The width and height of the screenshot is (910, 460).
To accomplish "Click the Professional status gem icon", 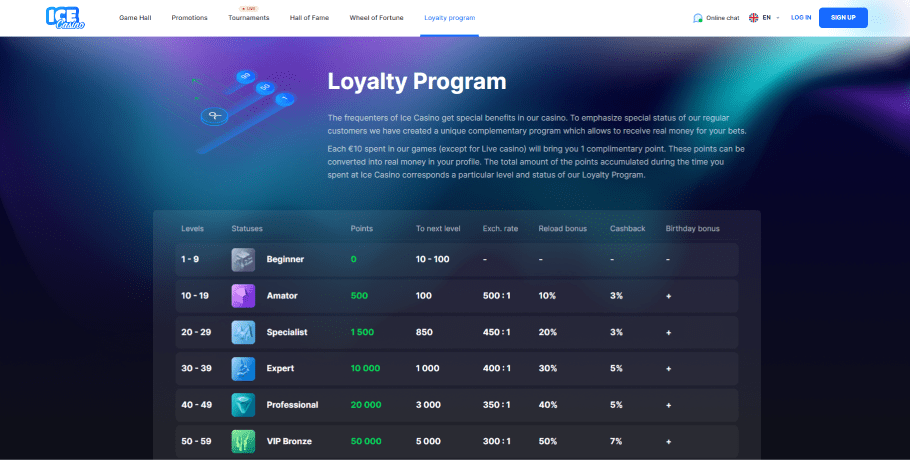I will 243,404.
